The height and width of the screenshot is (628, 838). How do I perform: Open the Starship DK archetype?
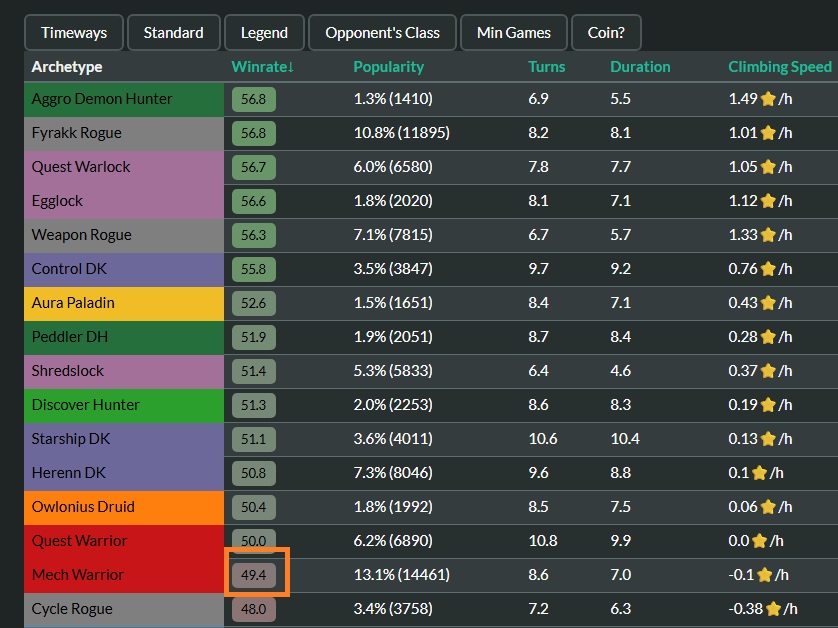pos(124,439)
